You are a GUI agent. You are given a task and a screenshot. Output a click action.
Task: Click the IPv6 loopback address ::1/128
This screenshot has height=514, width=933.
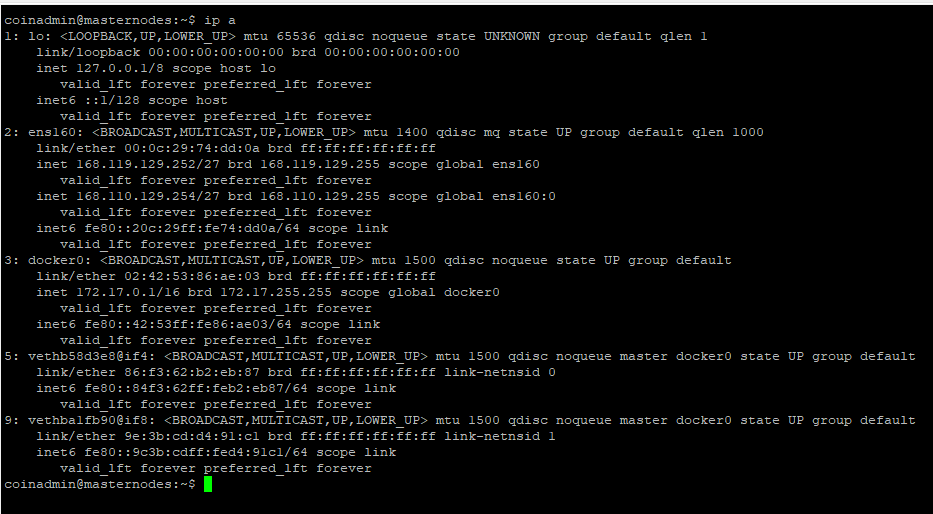coord(112,100)
